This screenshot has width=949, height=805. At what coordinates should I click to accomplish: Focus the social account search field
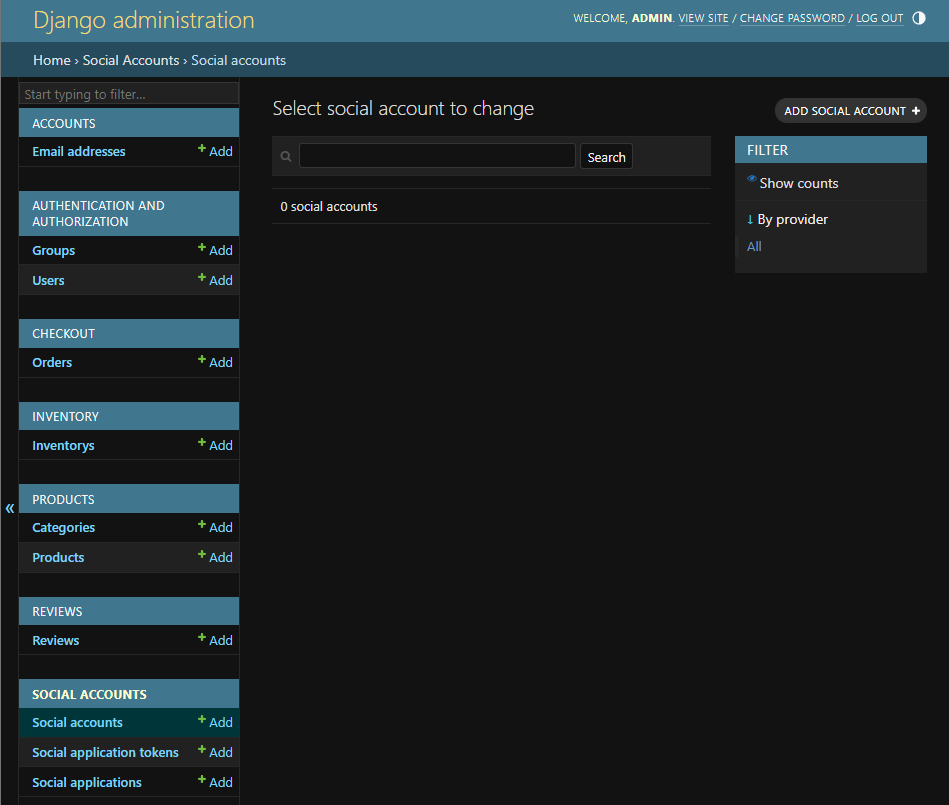(437, 156)
